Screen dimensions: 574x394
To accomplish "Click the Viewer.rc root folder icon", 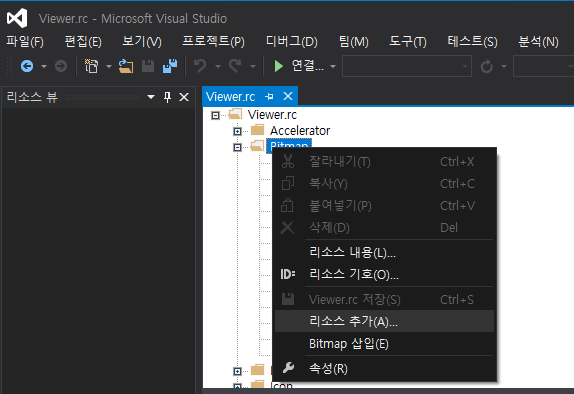I will point(235,114).
